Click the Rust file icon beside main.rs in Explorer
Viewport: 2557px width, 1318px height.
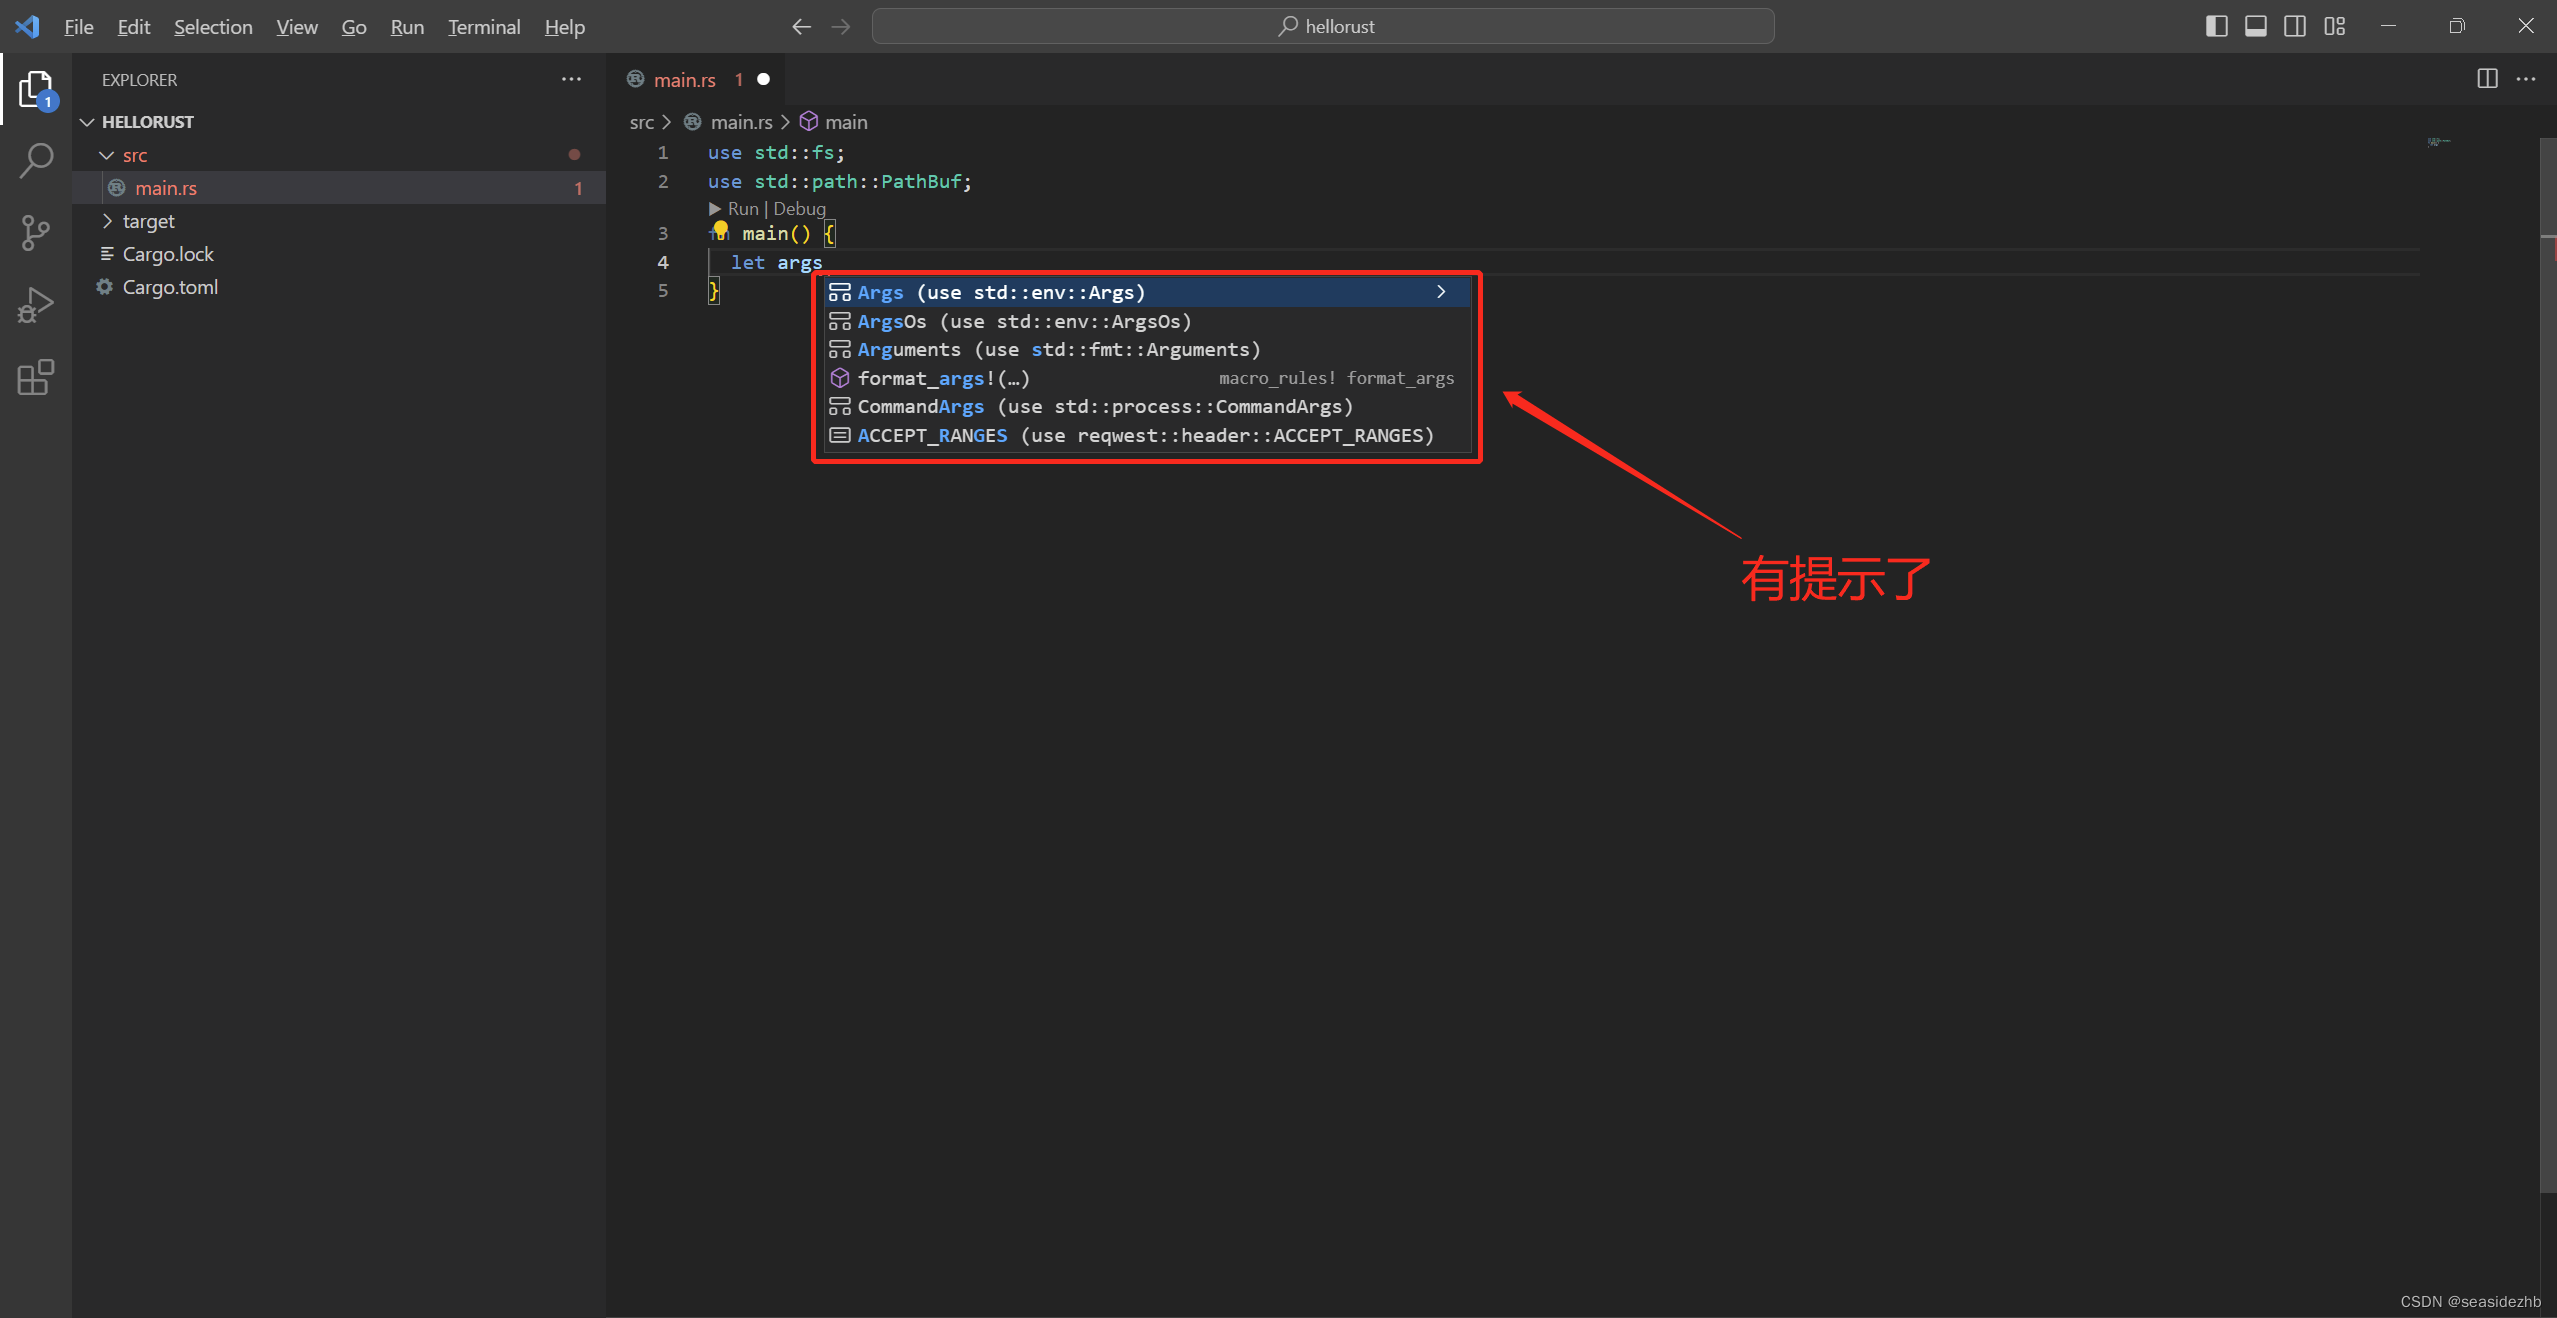tap(117, 188)
